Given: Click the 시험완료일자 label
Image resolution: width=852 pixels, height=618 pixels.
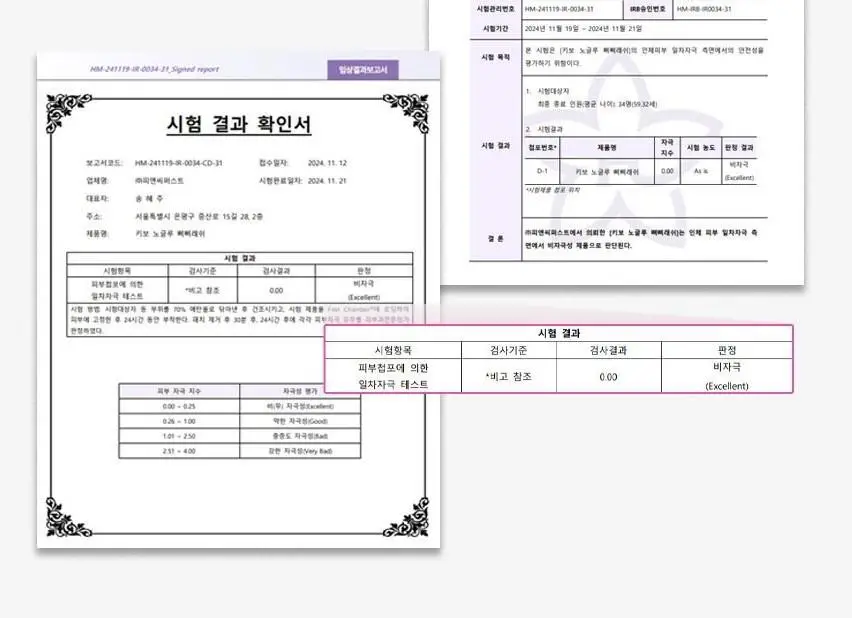Looking at the screenshot, I should tap(280, 180).
